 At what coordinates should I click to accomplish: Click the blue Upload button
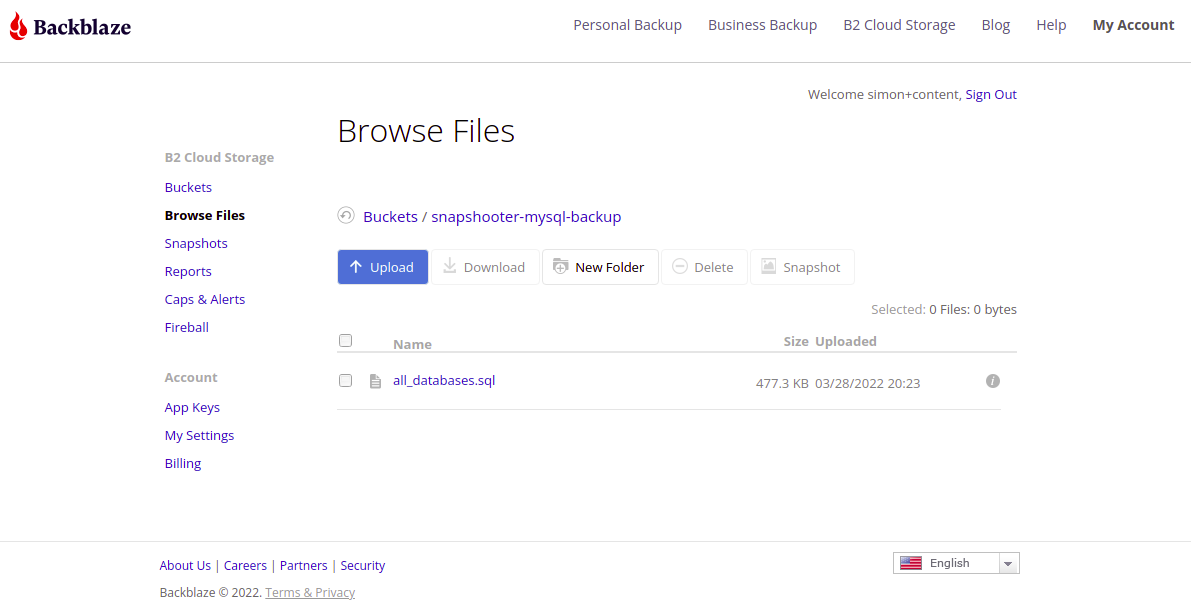(383, 267)
